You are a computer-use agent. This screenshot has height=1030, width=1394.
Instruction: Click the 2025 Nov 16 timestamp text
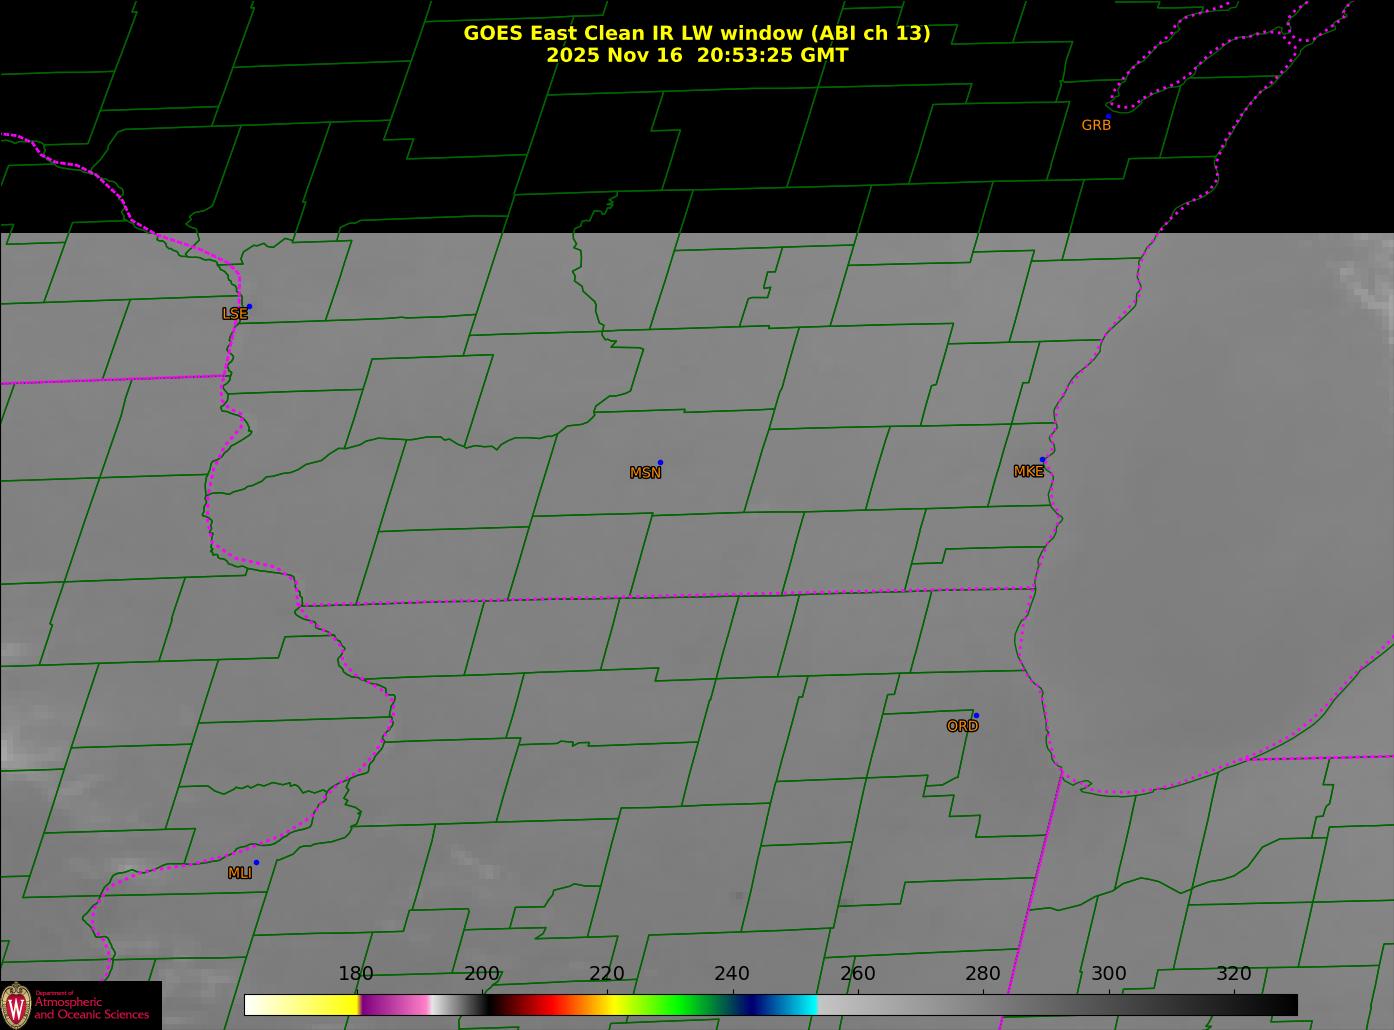(696, 56)
